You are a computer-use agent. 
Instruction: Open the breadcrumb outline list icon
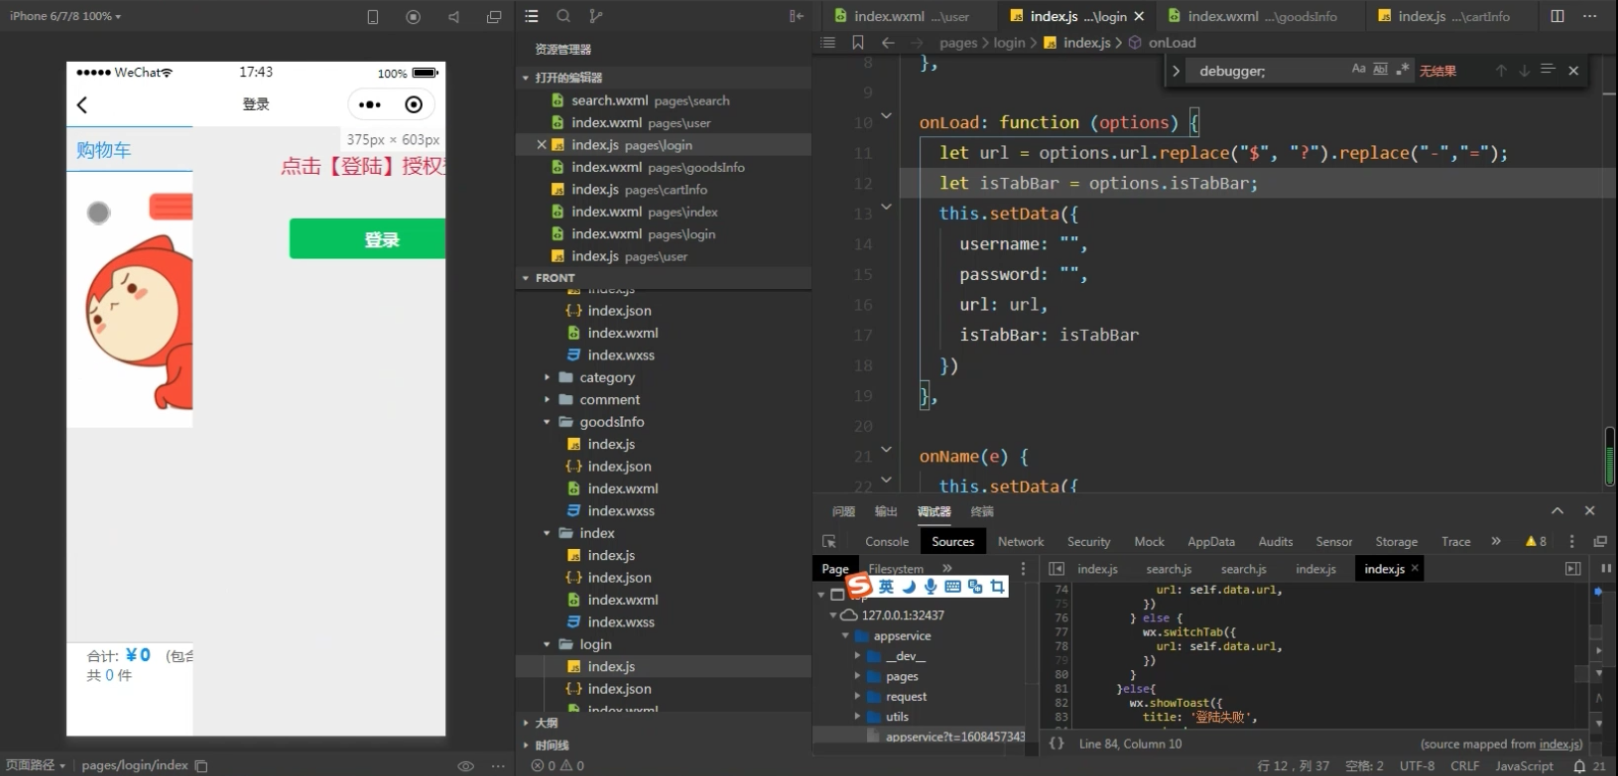click(828, 42)
